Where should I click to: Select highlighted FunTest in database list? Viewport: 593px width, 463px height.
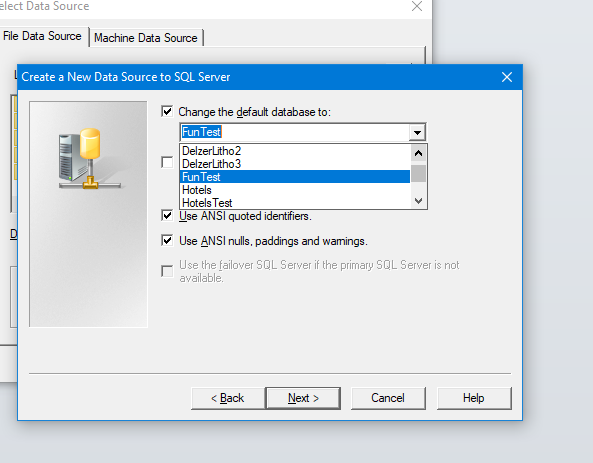[295, 177]
